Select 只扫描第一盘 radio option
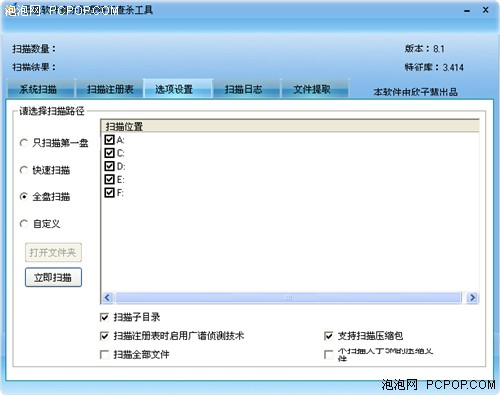The image size is (500, 395). click(x=24, y=143)
